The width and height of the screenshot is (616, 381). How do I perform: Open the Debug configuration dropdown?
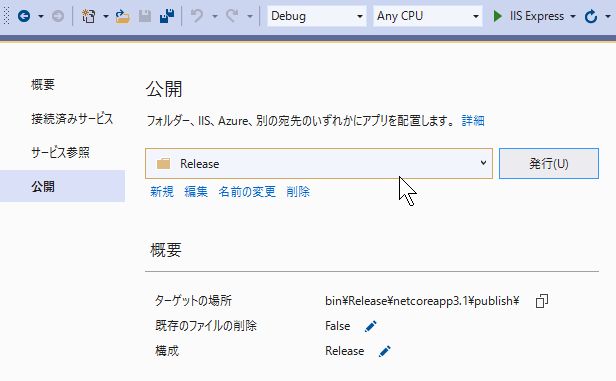pyautogui.click(x=317, y=16)
